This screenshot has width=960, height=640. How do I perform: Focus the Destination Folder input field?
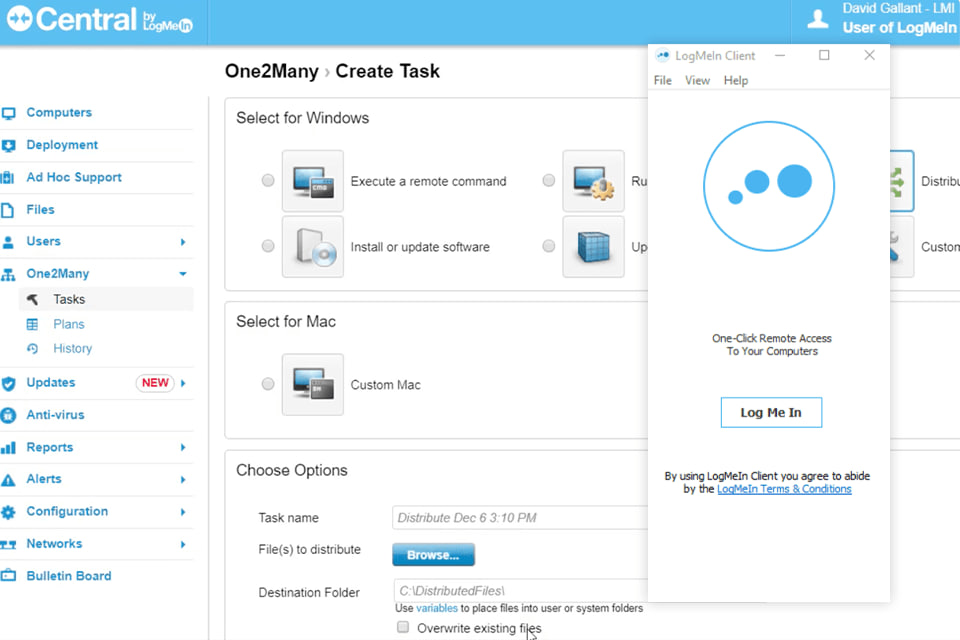[x=520, y=591]
